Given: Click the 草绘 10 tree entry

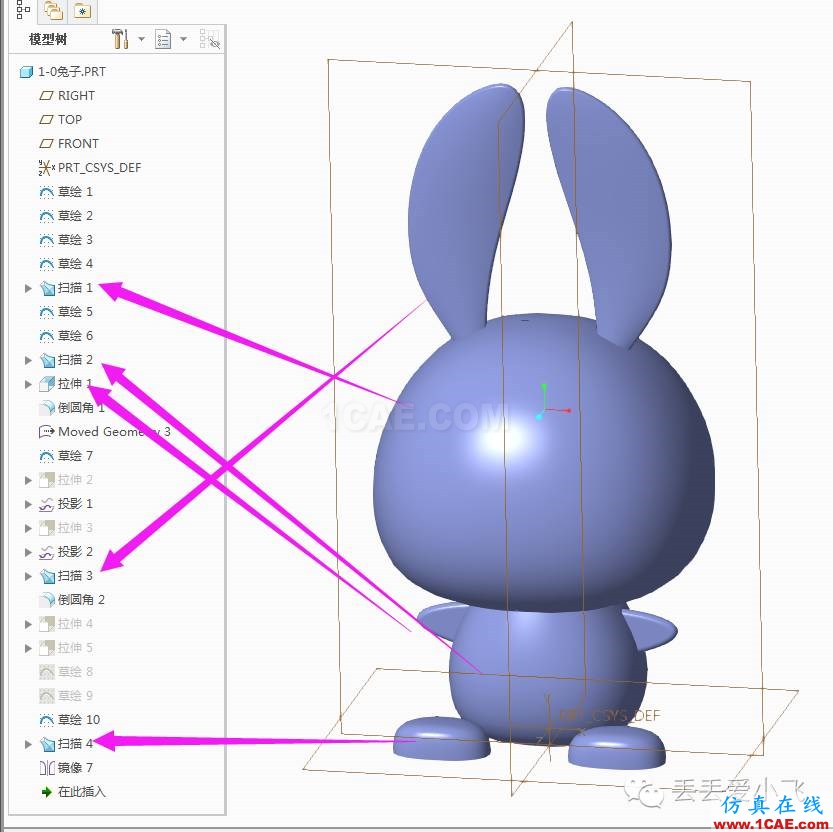Looking at the screenshot, I should 79,720.
